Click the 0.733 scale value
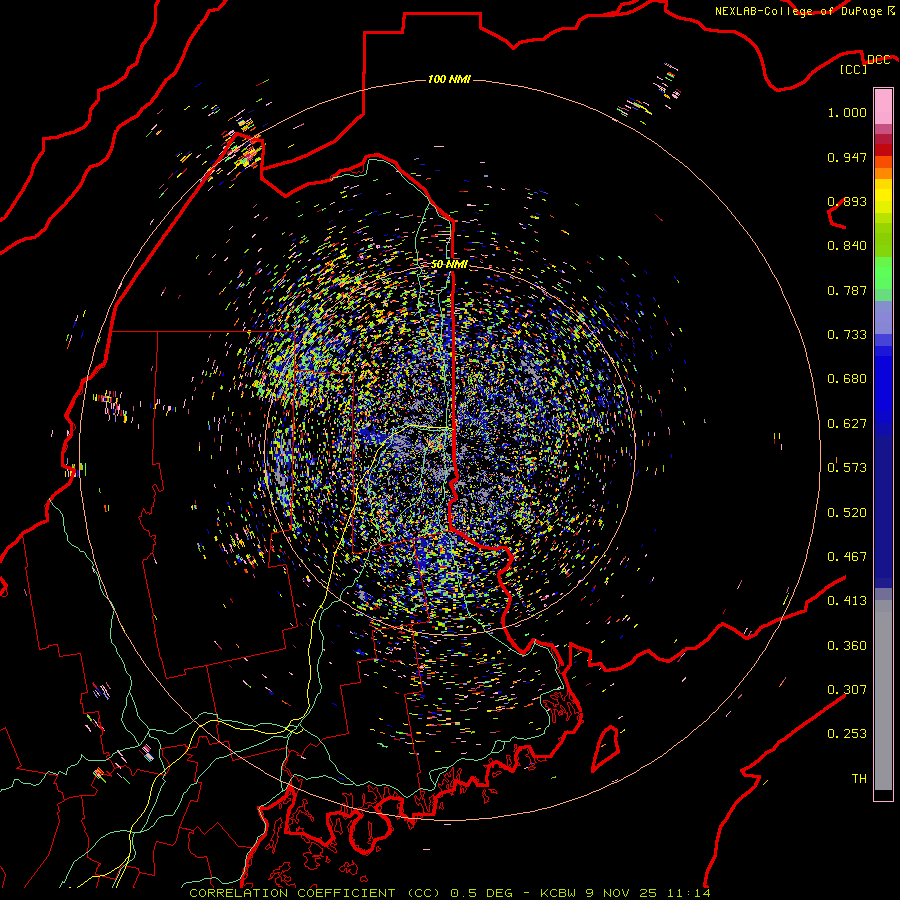Viewport: 900px width, 900px height. 847,335
